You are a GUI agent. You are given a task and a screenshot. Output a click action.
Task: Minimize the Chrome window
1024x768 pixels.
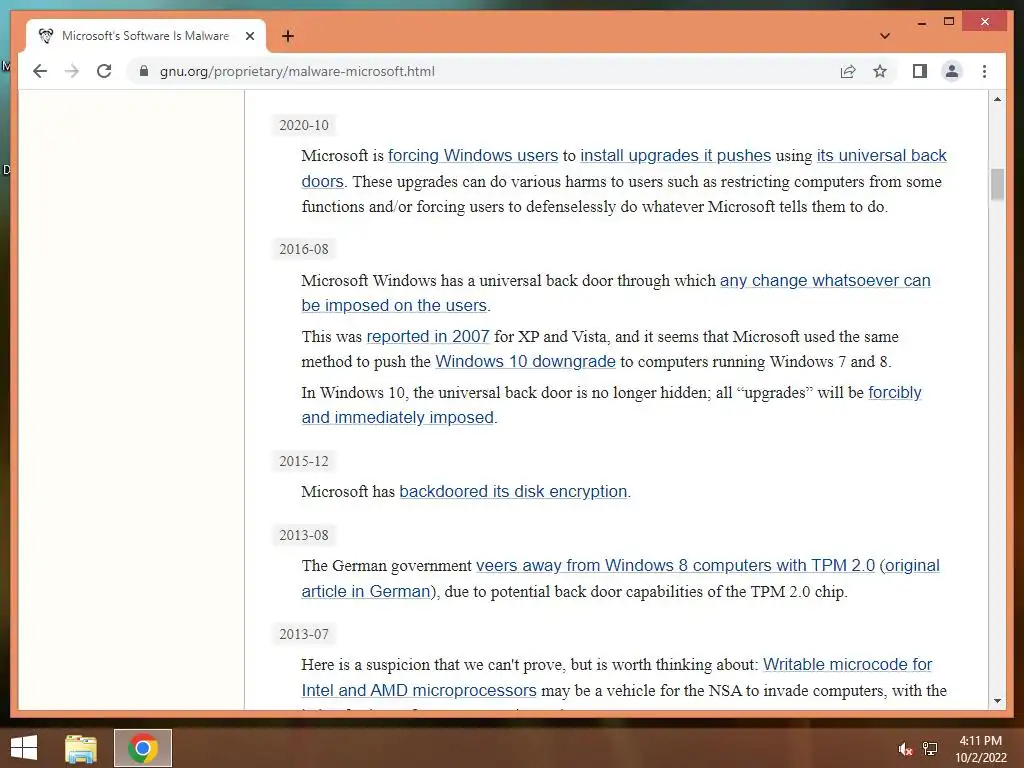pos(921,22)
